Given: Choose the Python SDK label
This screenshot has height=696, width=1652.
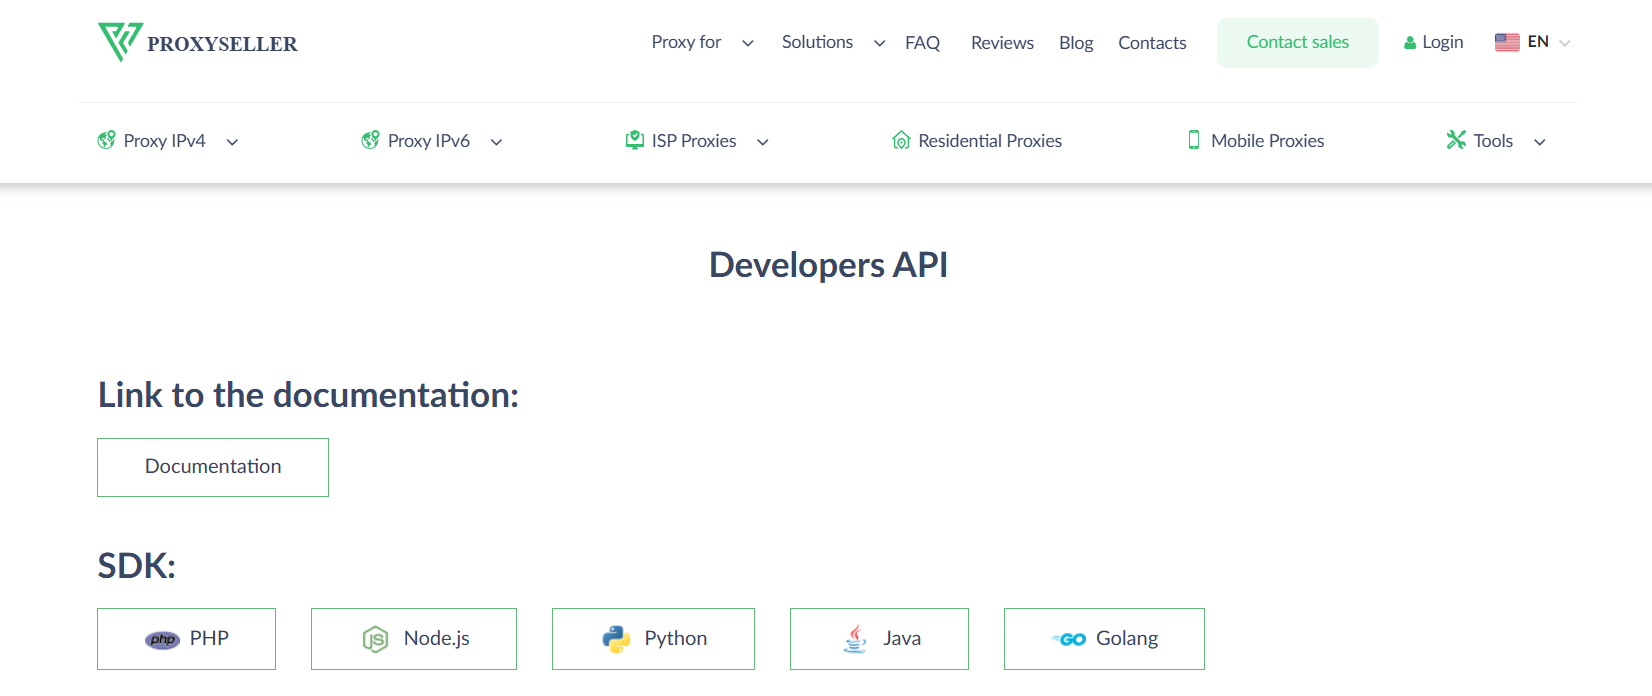Looking at the screenshot, I should coord(676,638).
